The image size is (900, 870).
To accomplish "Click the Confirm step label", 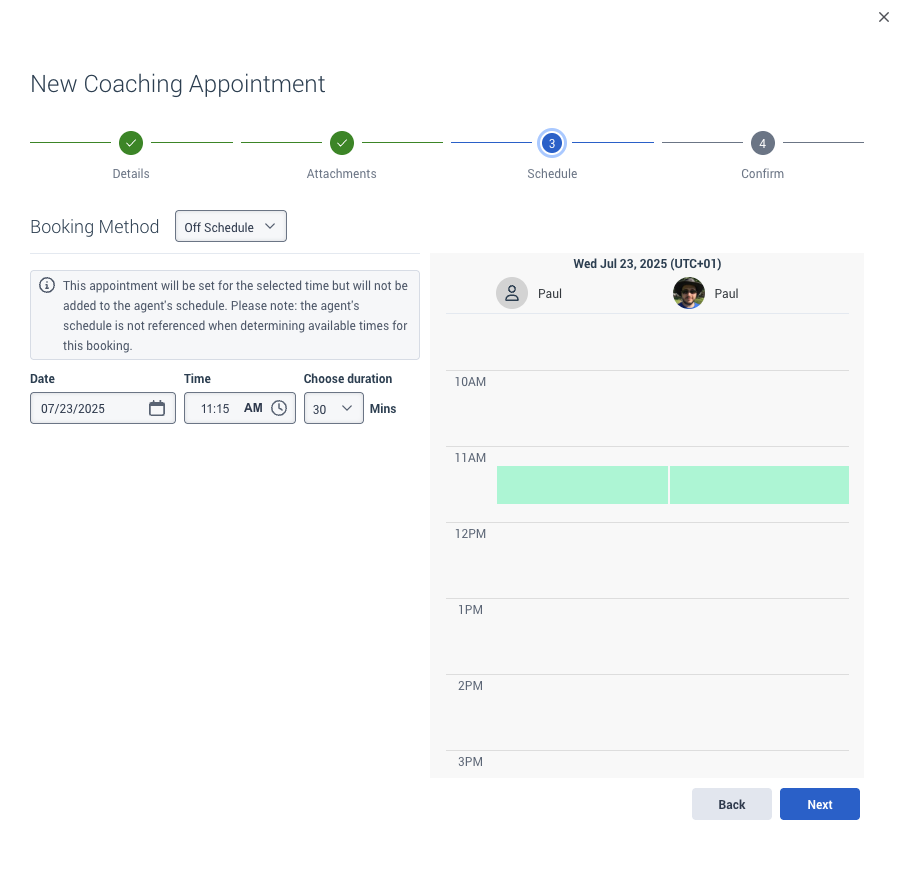I will [x=762, y=174].
